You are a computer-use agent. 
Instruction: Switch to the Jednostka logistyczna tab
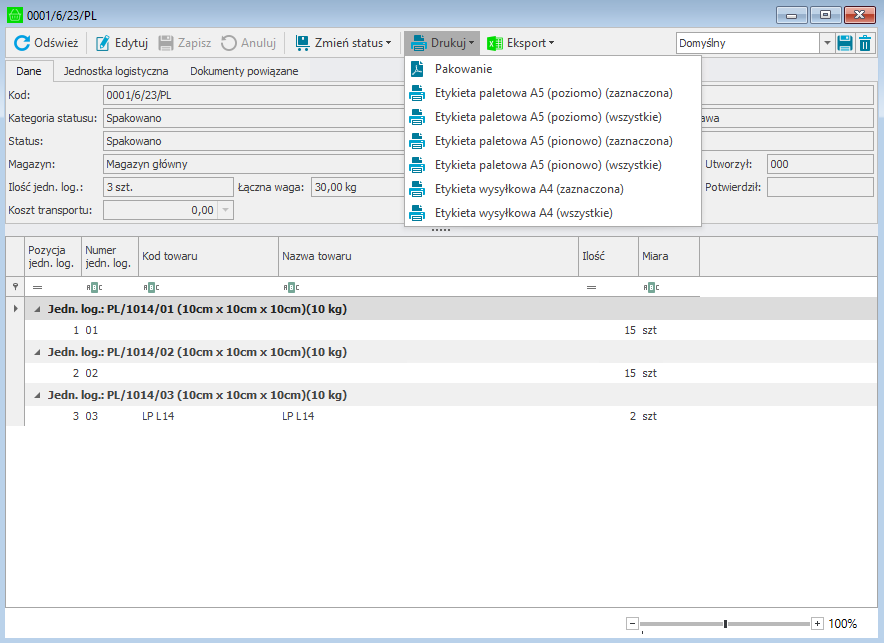[116, 71]
